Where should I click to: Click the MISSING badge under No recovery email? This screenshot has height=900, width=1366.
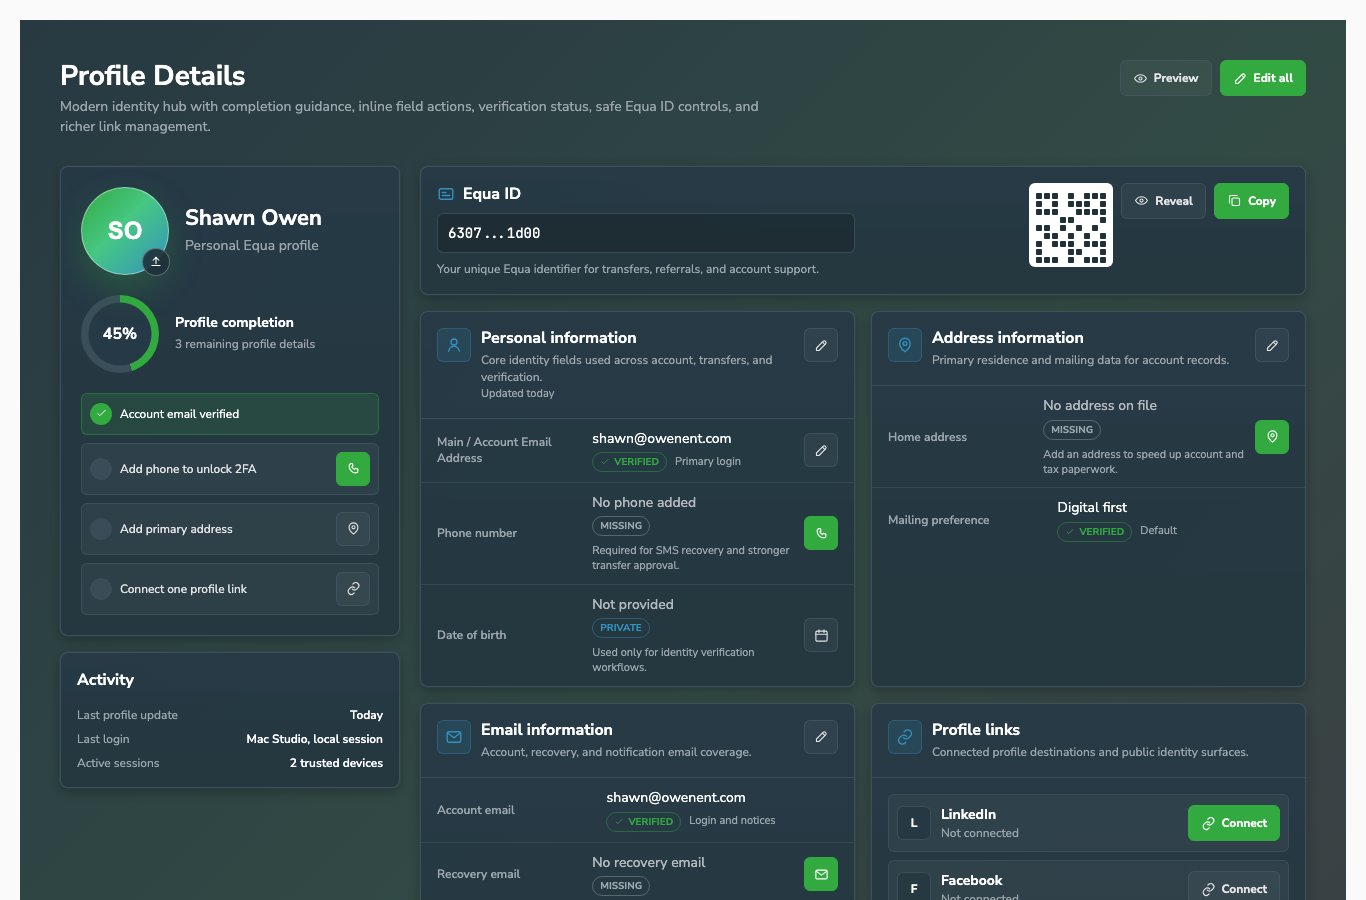point(621,886)
